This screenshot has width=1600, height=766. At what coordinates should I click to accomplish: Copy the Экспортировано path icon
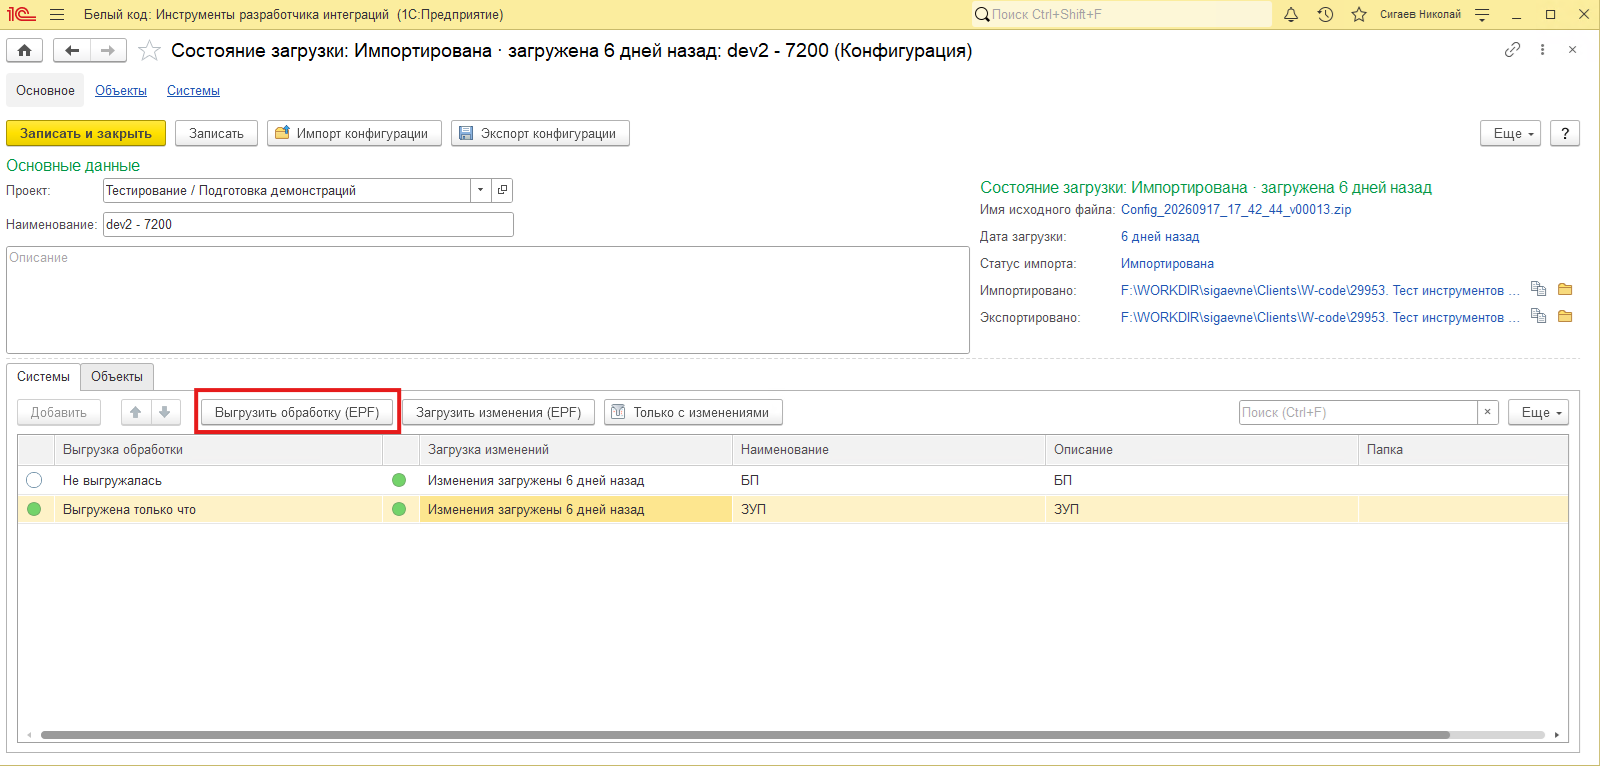pyautogui.click(x=1538, y=317)
